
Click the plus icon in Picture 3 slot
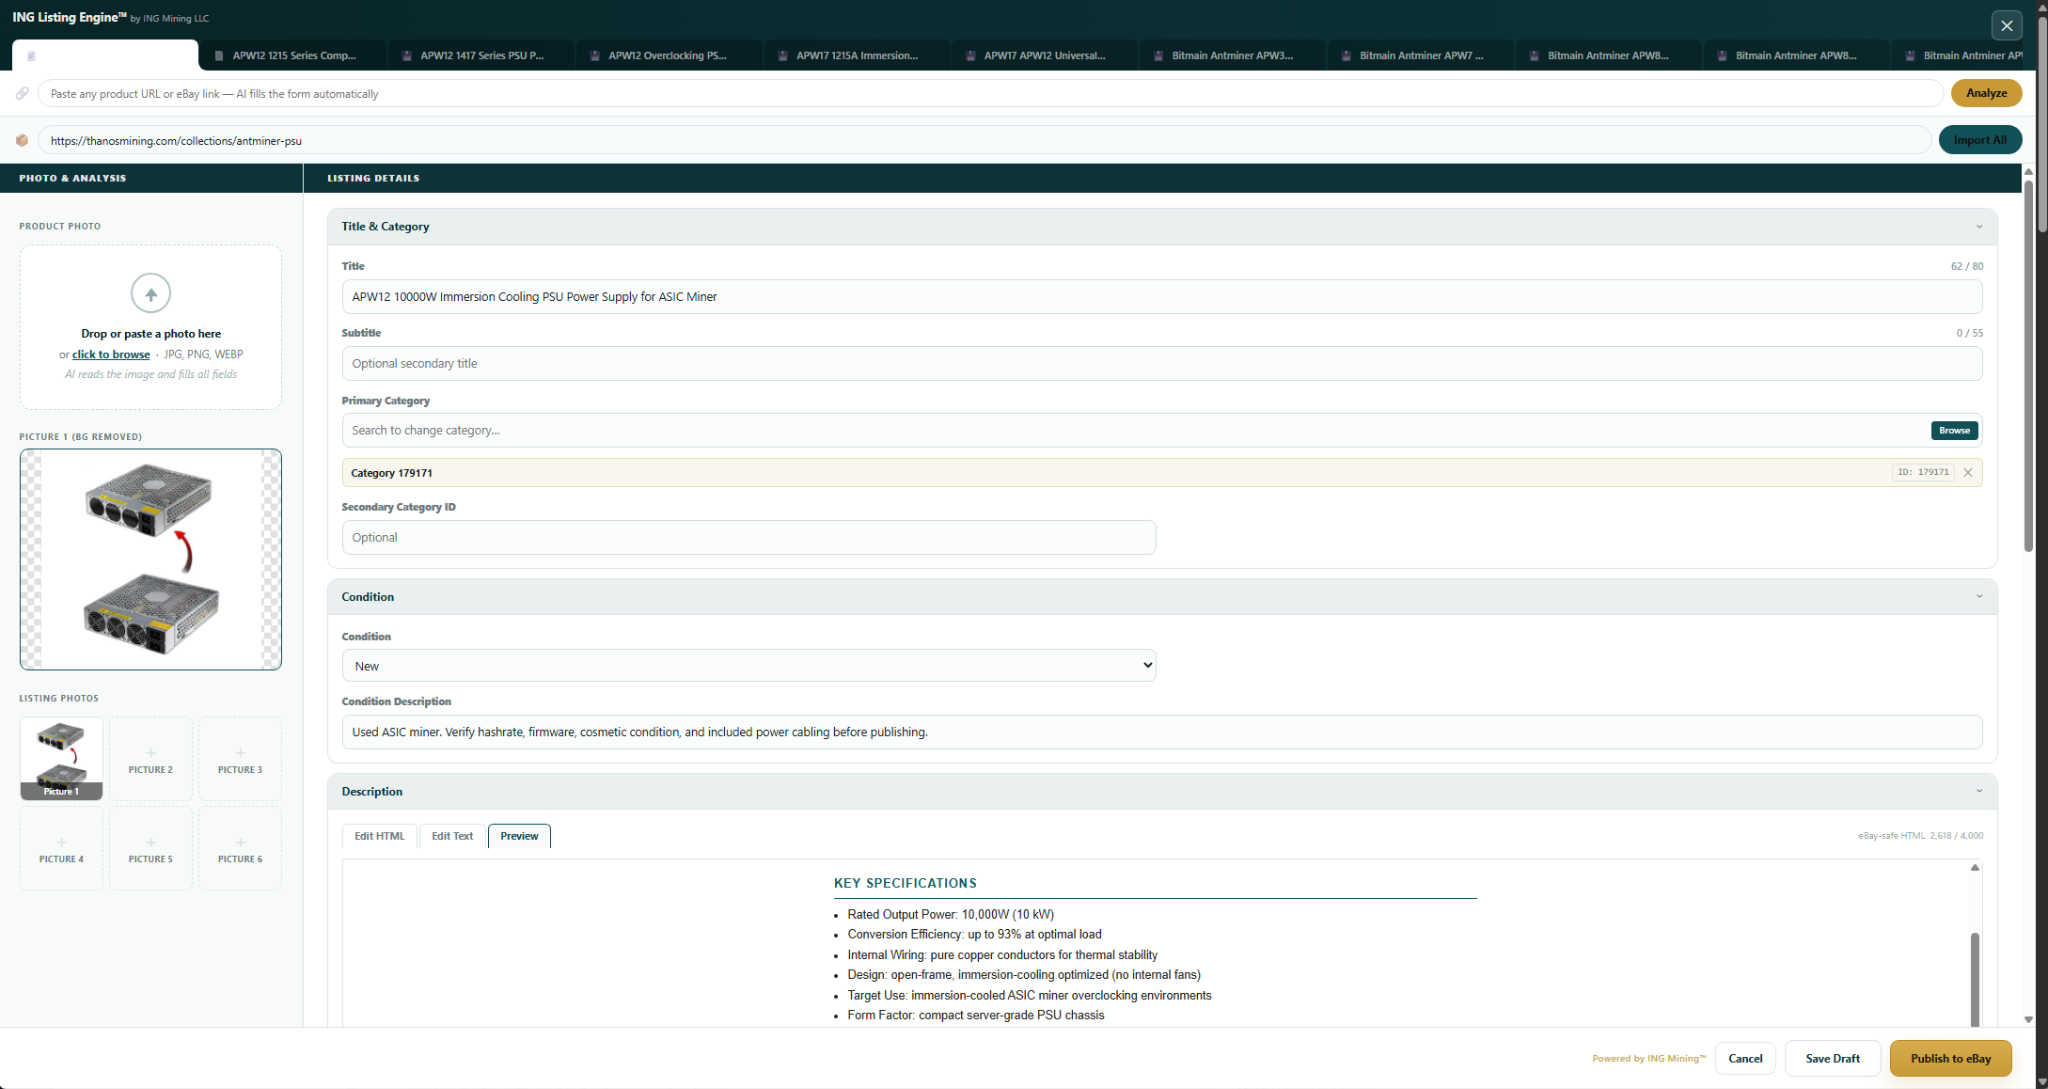[240, 753]
